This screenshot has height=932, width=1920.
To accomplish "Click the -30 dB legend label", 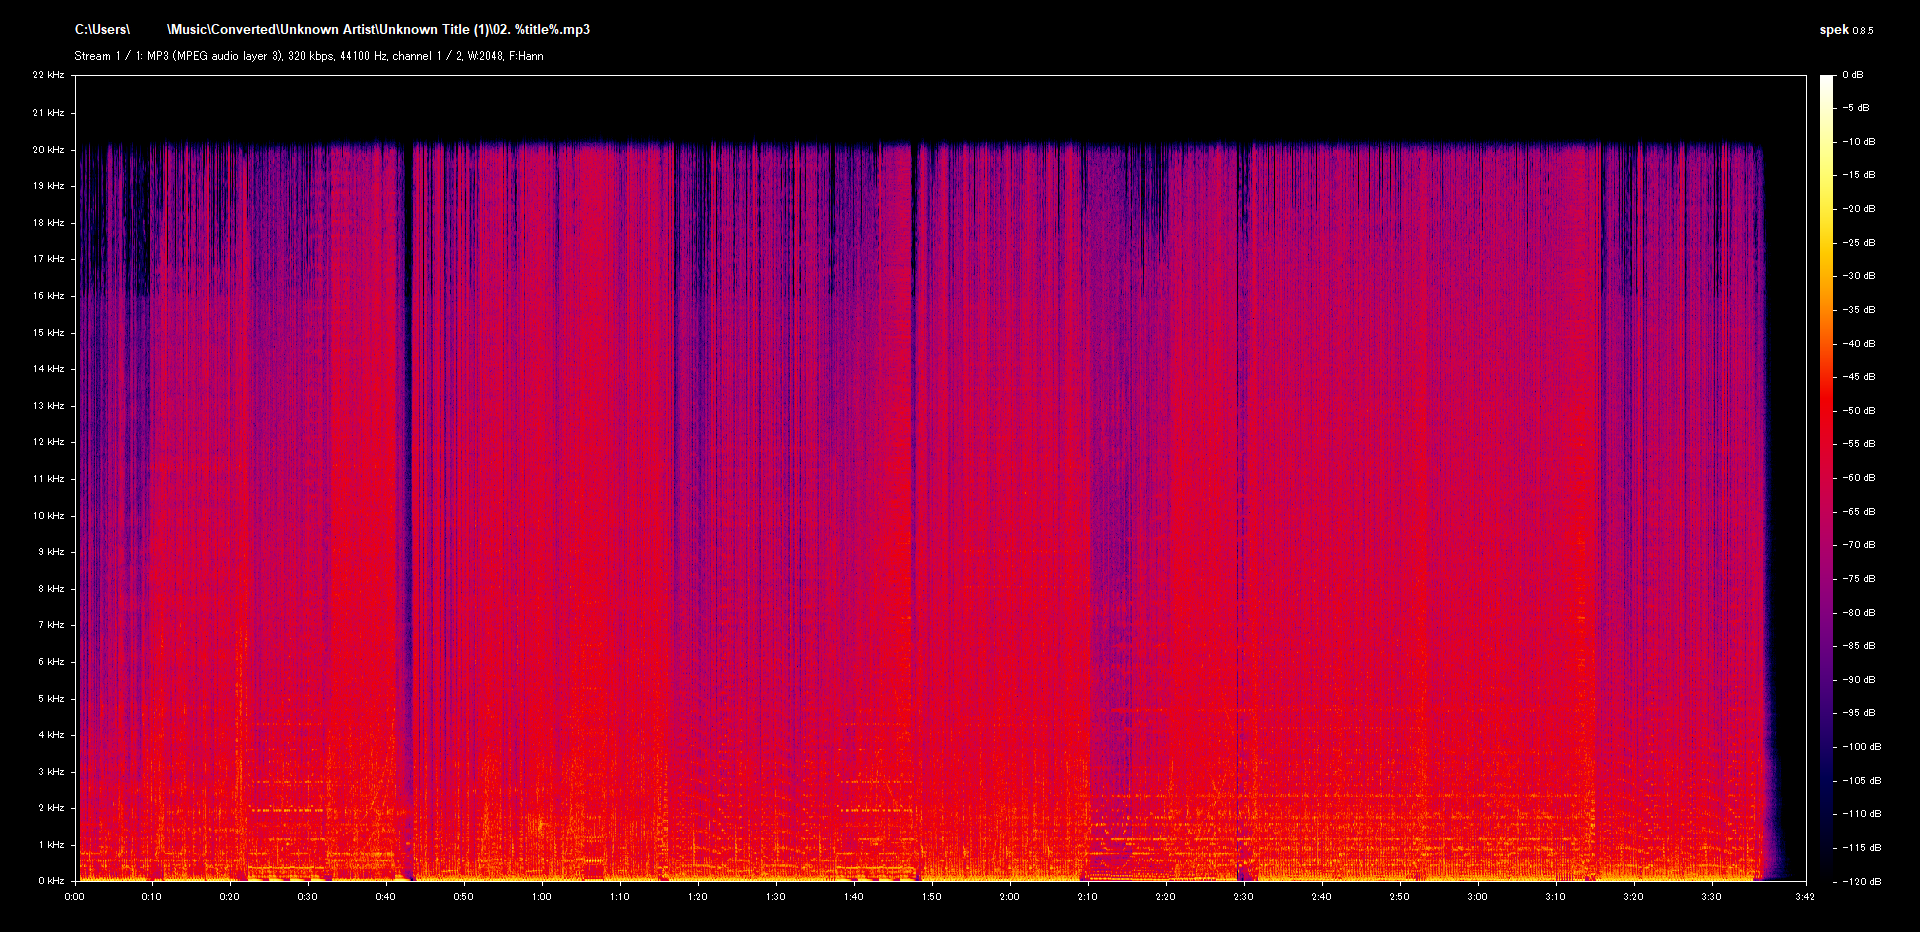I will [x=1859, y=276].
